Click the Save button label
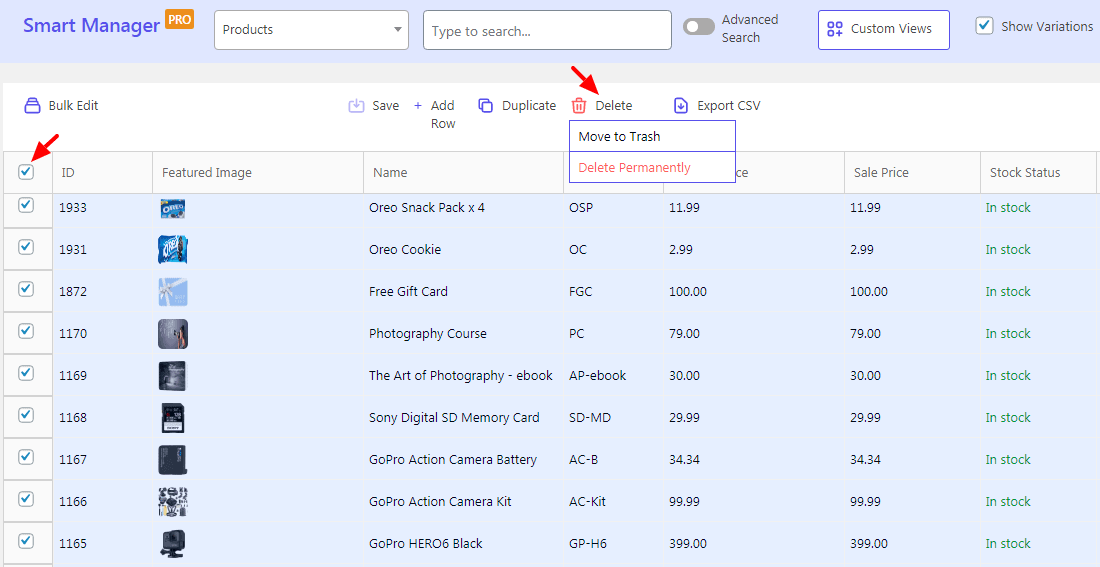 tap(386, 106)
